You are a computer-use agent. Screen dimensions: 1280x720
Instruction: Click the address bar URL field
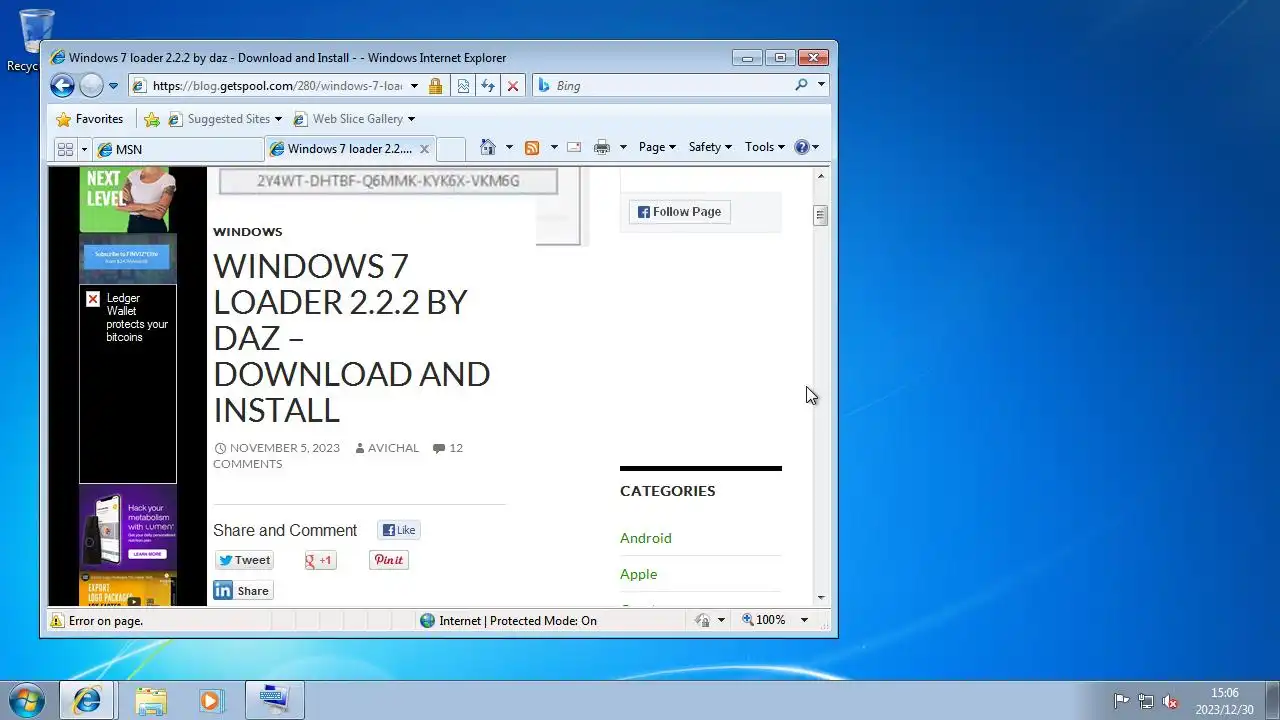278,86
